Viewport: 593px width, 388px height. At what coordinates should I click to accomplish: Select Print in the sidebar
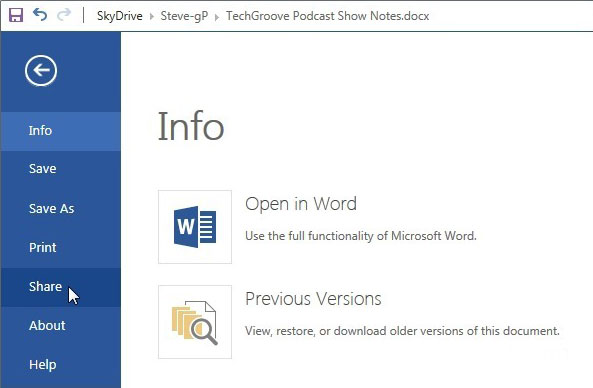61,248
